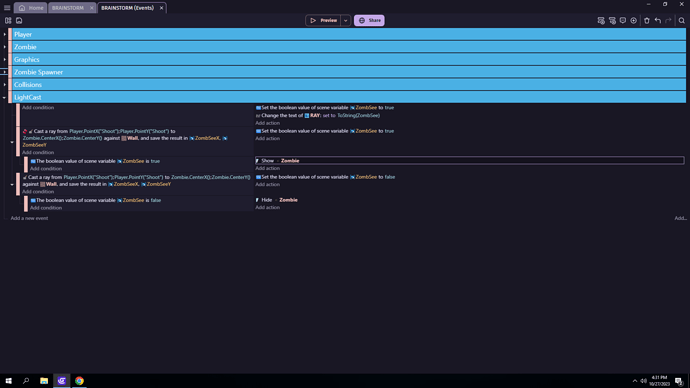Click the circled plus add-other-event icon
This screenshot has width=690, height=388.
point(634,21)
